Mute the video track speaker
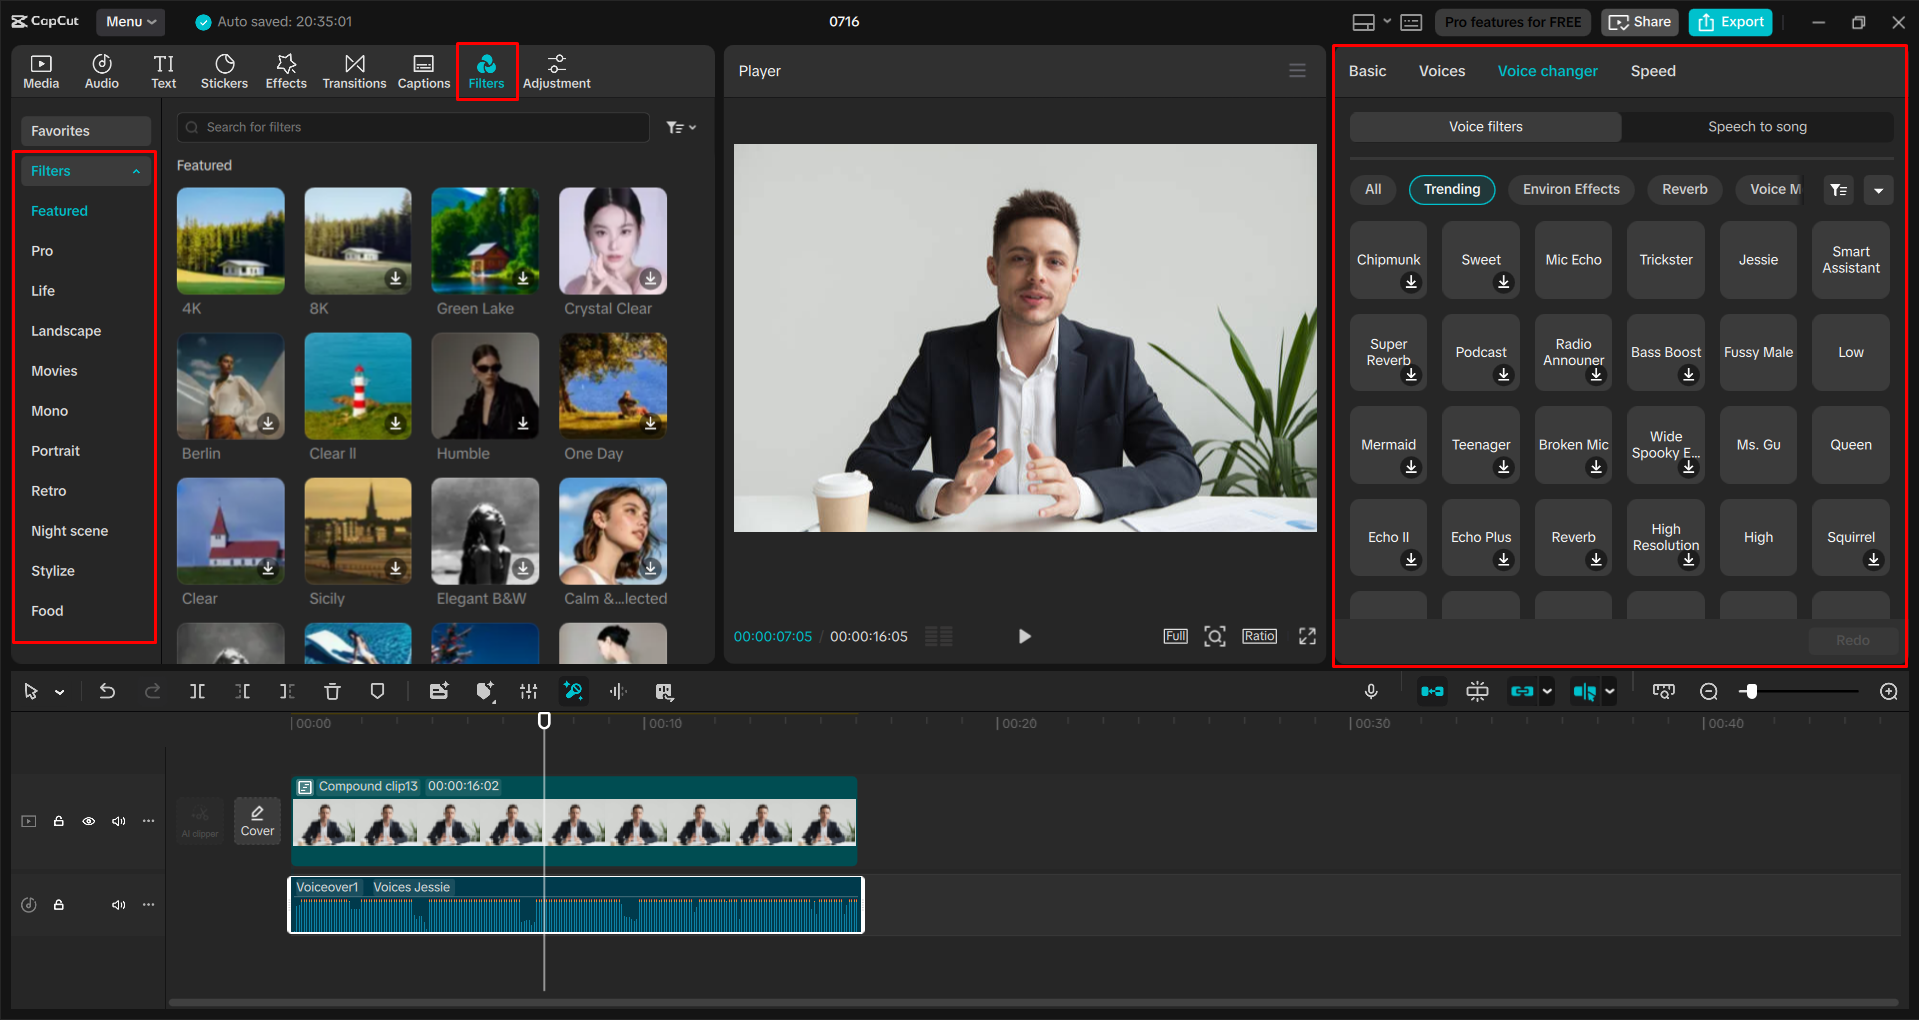Image resolution: width=1919 pixels, height=1020 pixels. (119, 821)
